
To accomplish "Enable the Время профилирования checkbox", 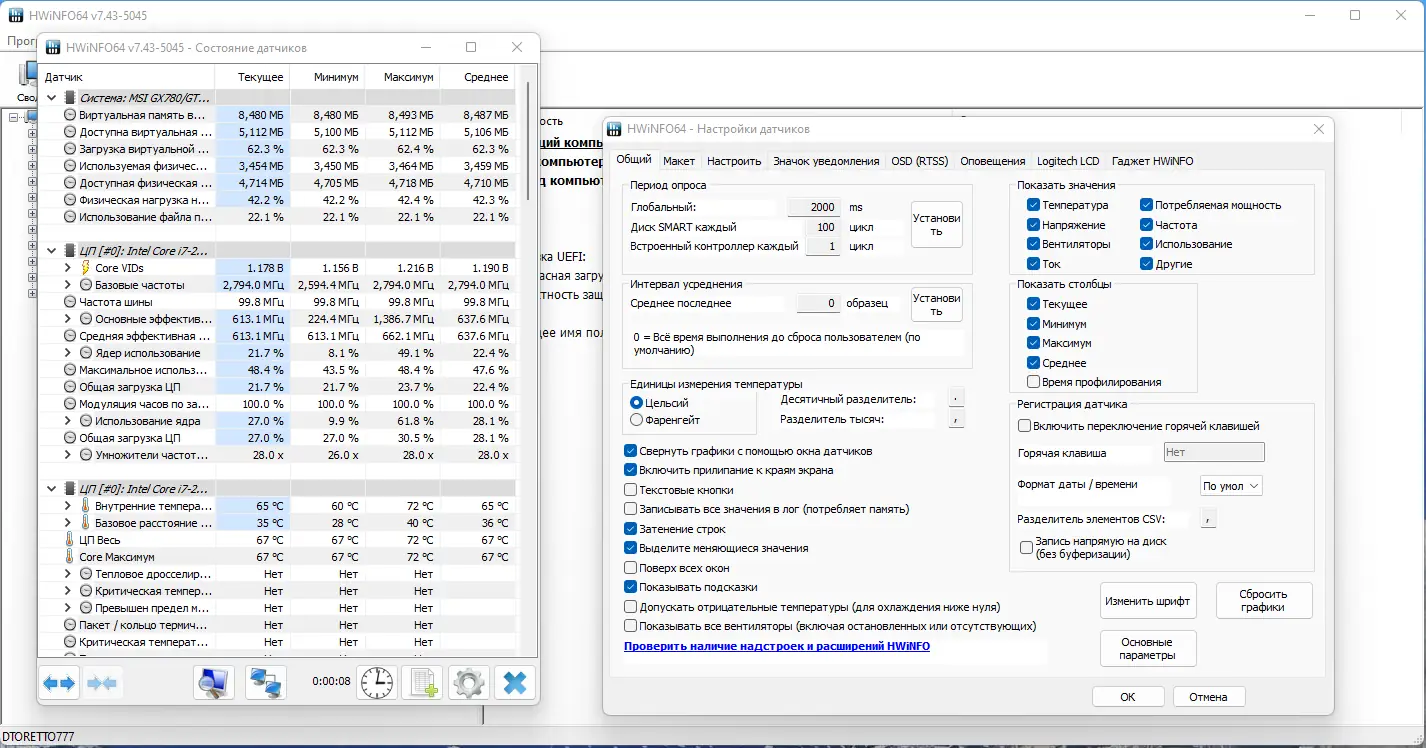I will click(x=1033, y=382).
